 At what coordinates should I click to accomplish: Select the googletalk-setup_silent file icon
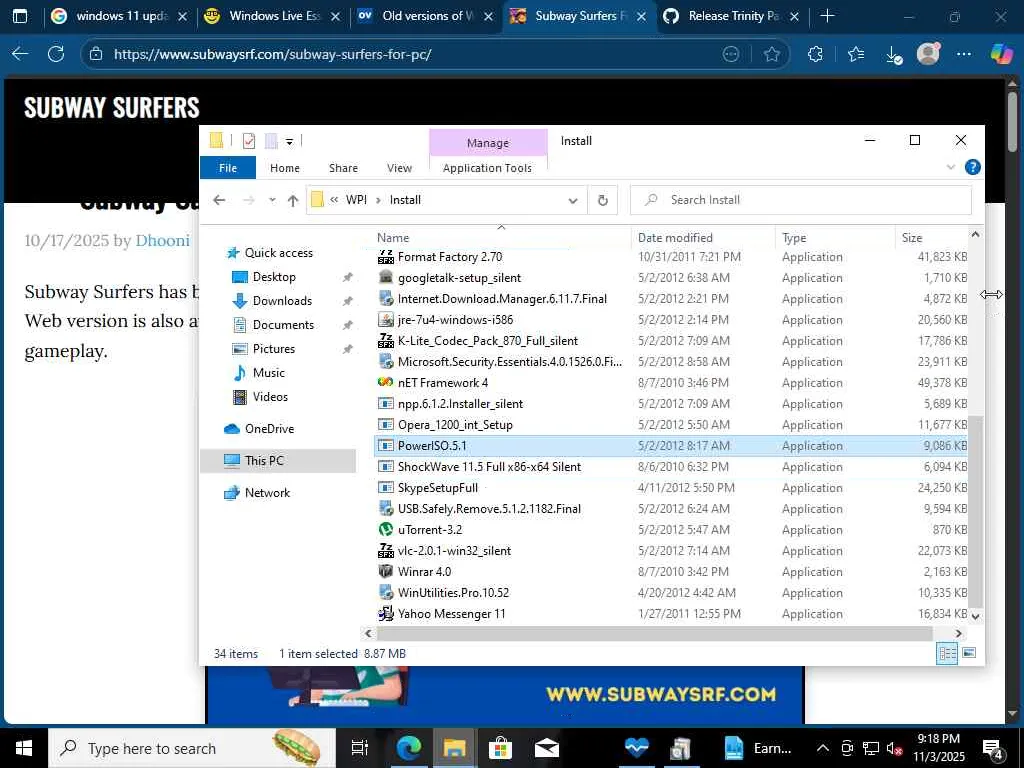click(x=386, y=278)
